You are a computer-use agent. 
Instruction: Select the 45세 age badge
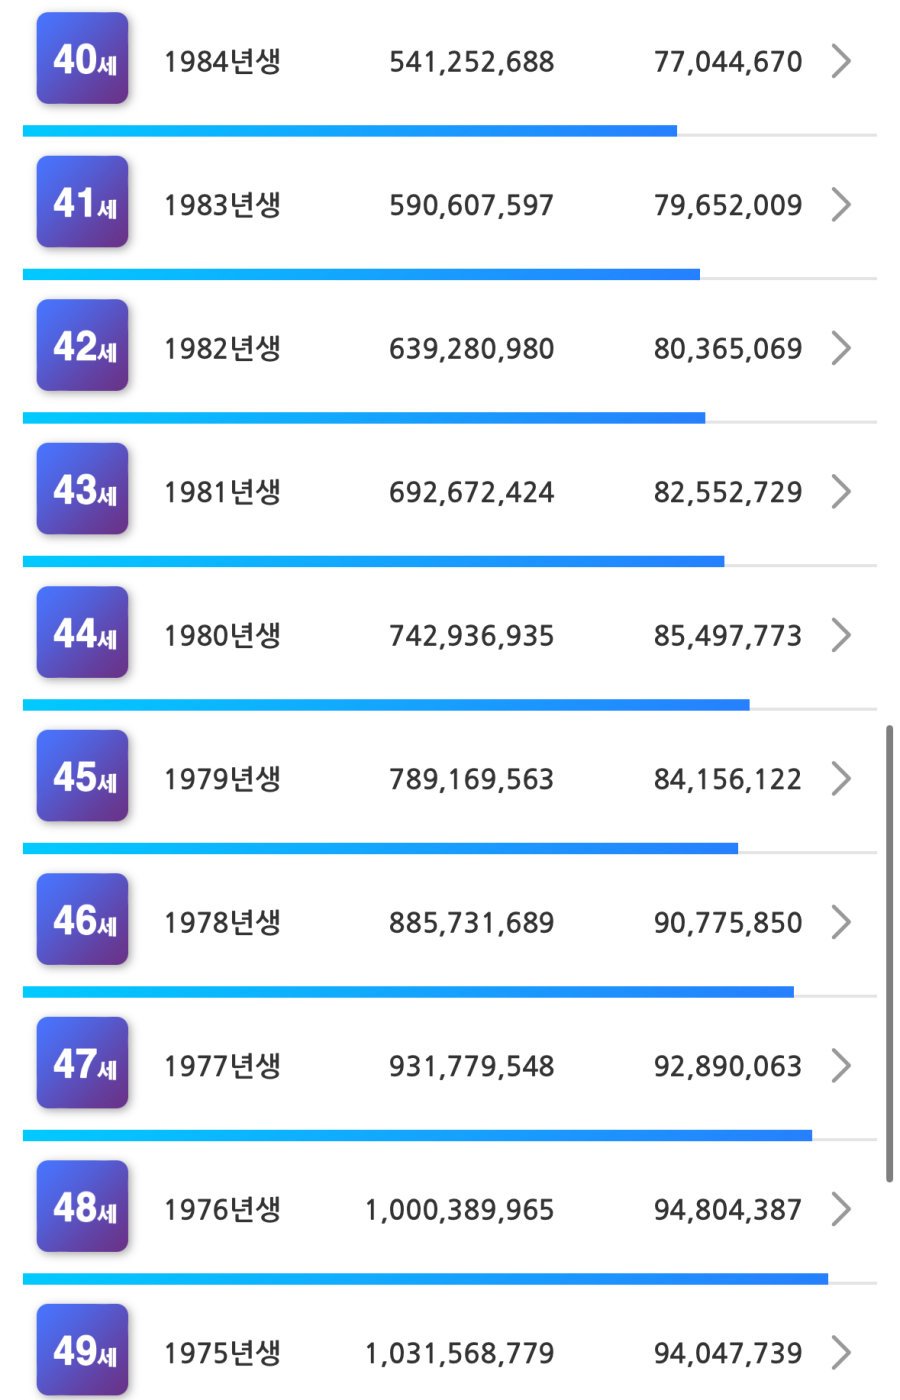[x=82, y=777]
